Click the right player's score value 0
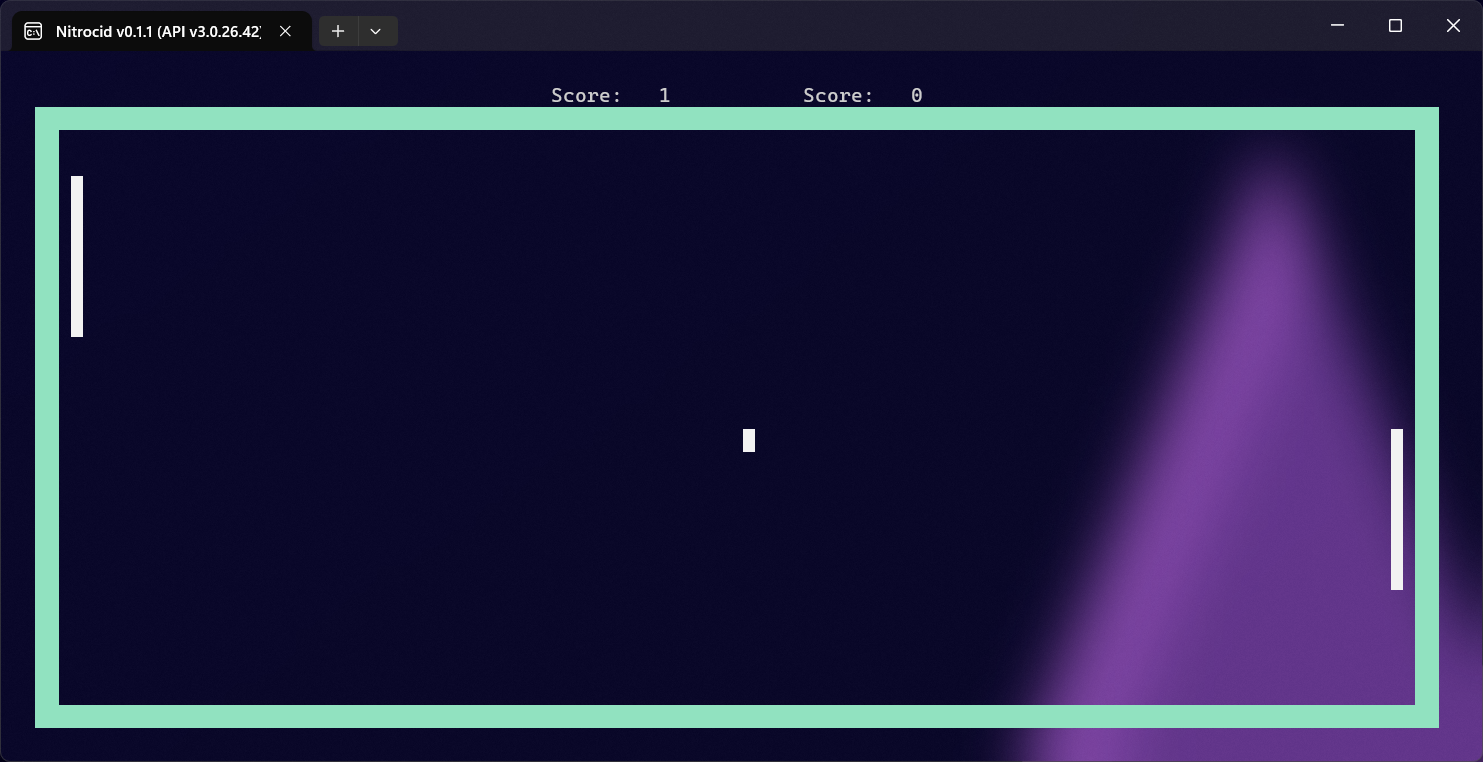The height and width of the screenshot is (762, 1483). pos(917,96)
